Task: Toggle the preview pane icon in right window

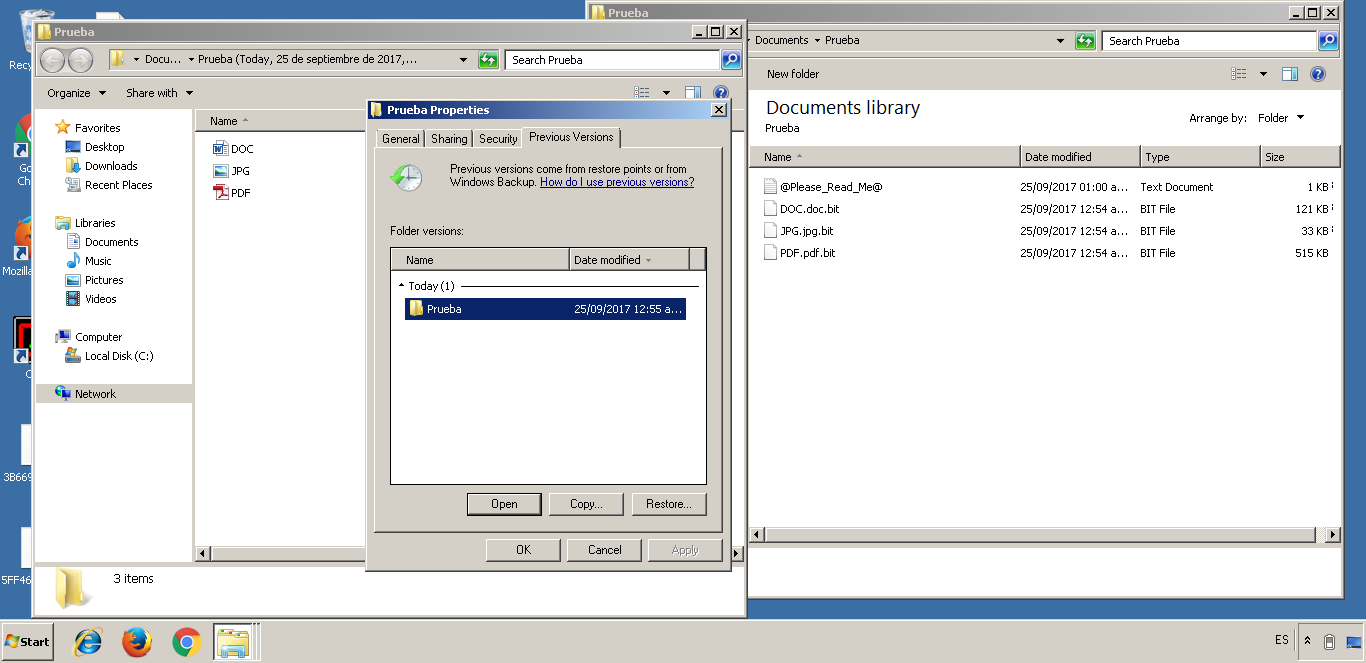Action: [x=1289, y=74]
